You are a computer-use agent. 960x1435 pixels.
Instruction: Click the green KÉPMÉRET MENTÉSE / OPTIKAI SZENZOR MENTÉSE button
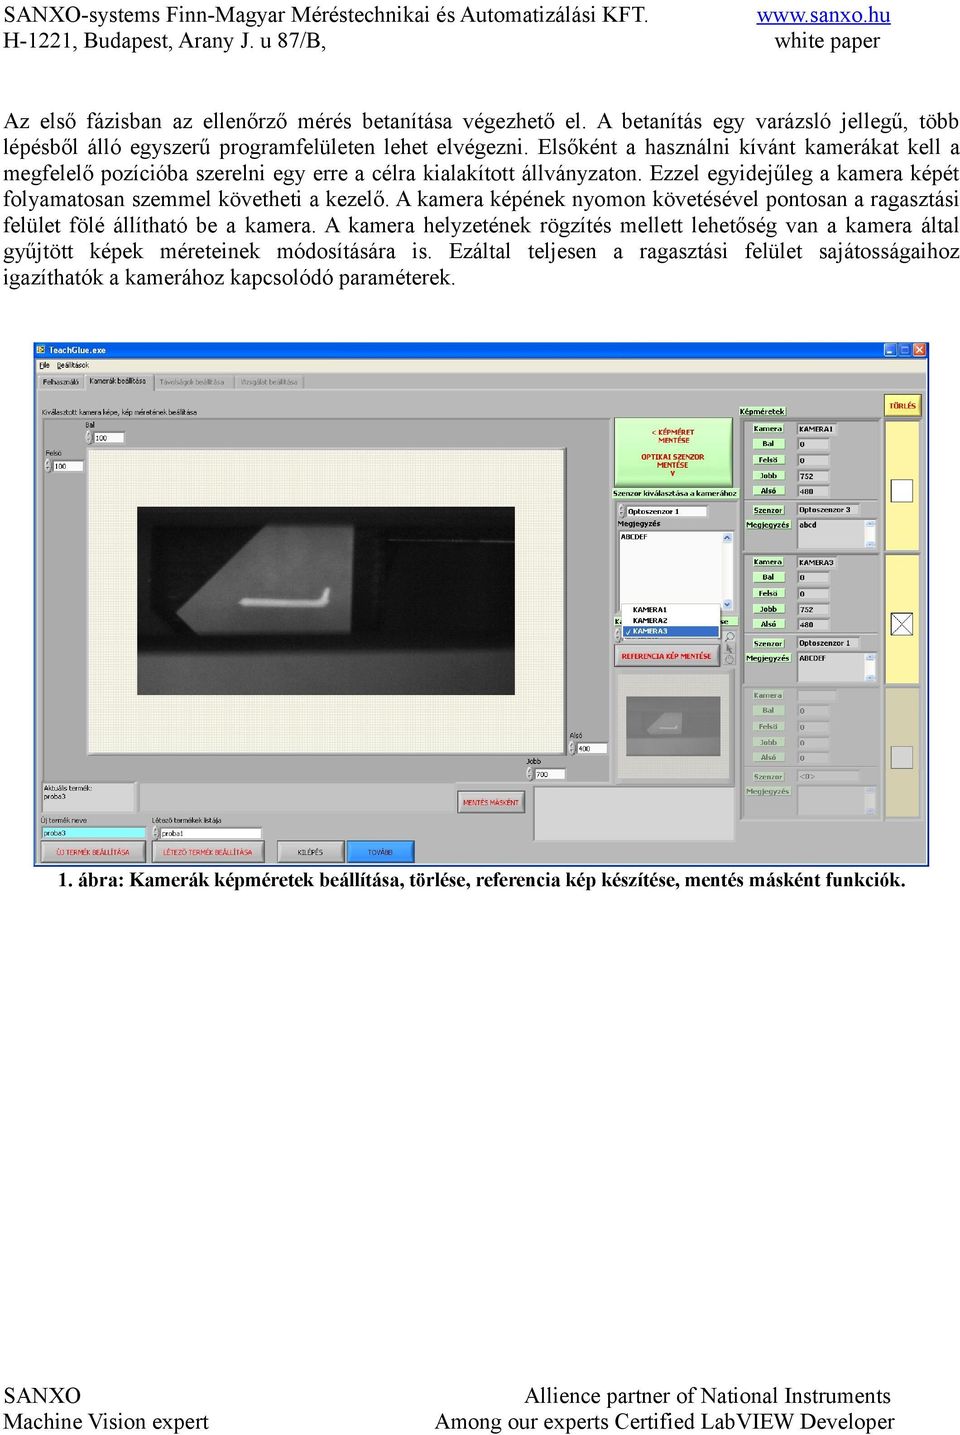(x=673, y=452)
